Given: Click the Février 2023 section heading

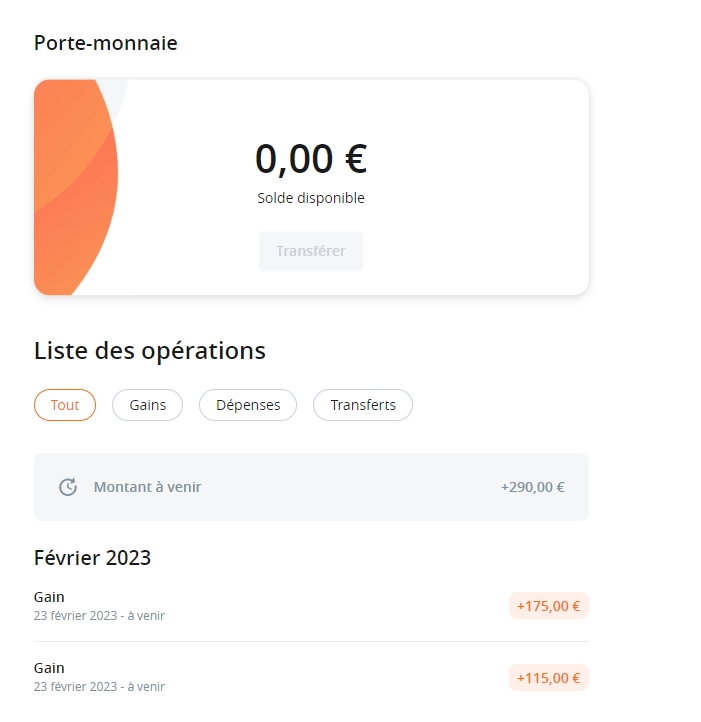Looking at the screenshot, I should pos(92,557).
